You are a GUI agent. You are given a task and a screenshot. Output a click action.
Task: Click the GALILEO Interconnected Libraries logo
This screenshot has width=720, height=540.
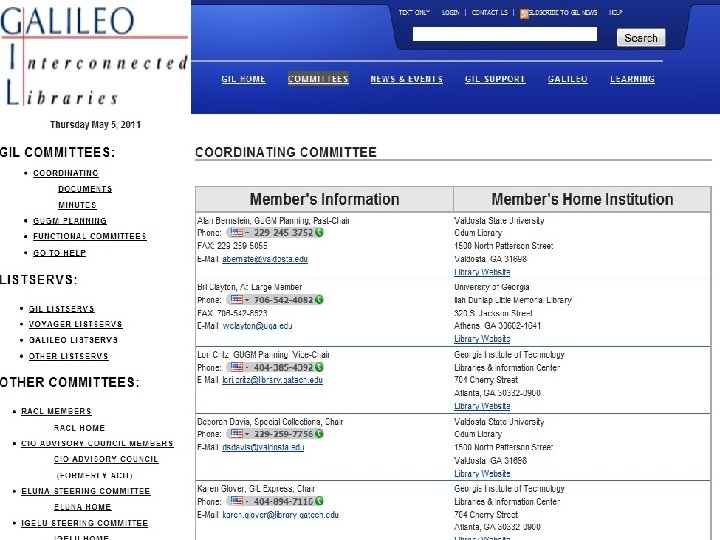coord(94,56)
